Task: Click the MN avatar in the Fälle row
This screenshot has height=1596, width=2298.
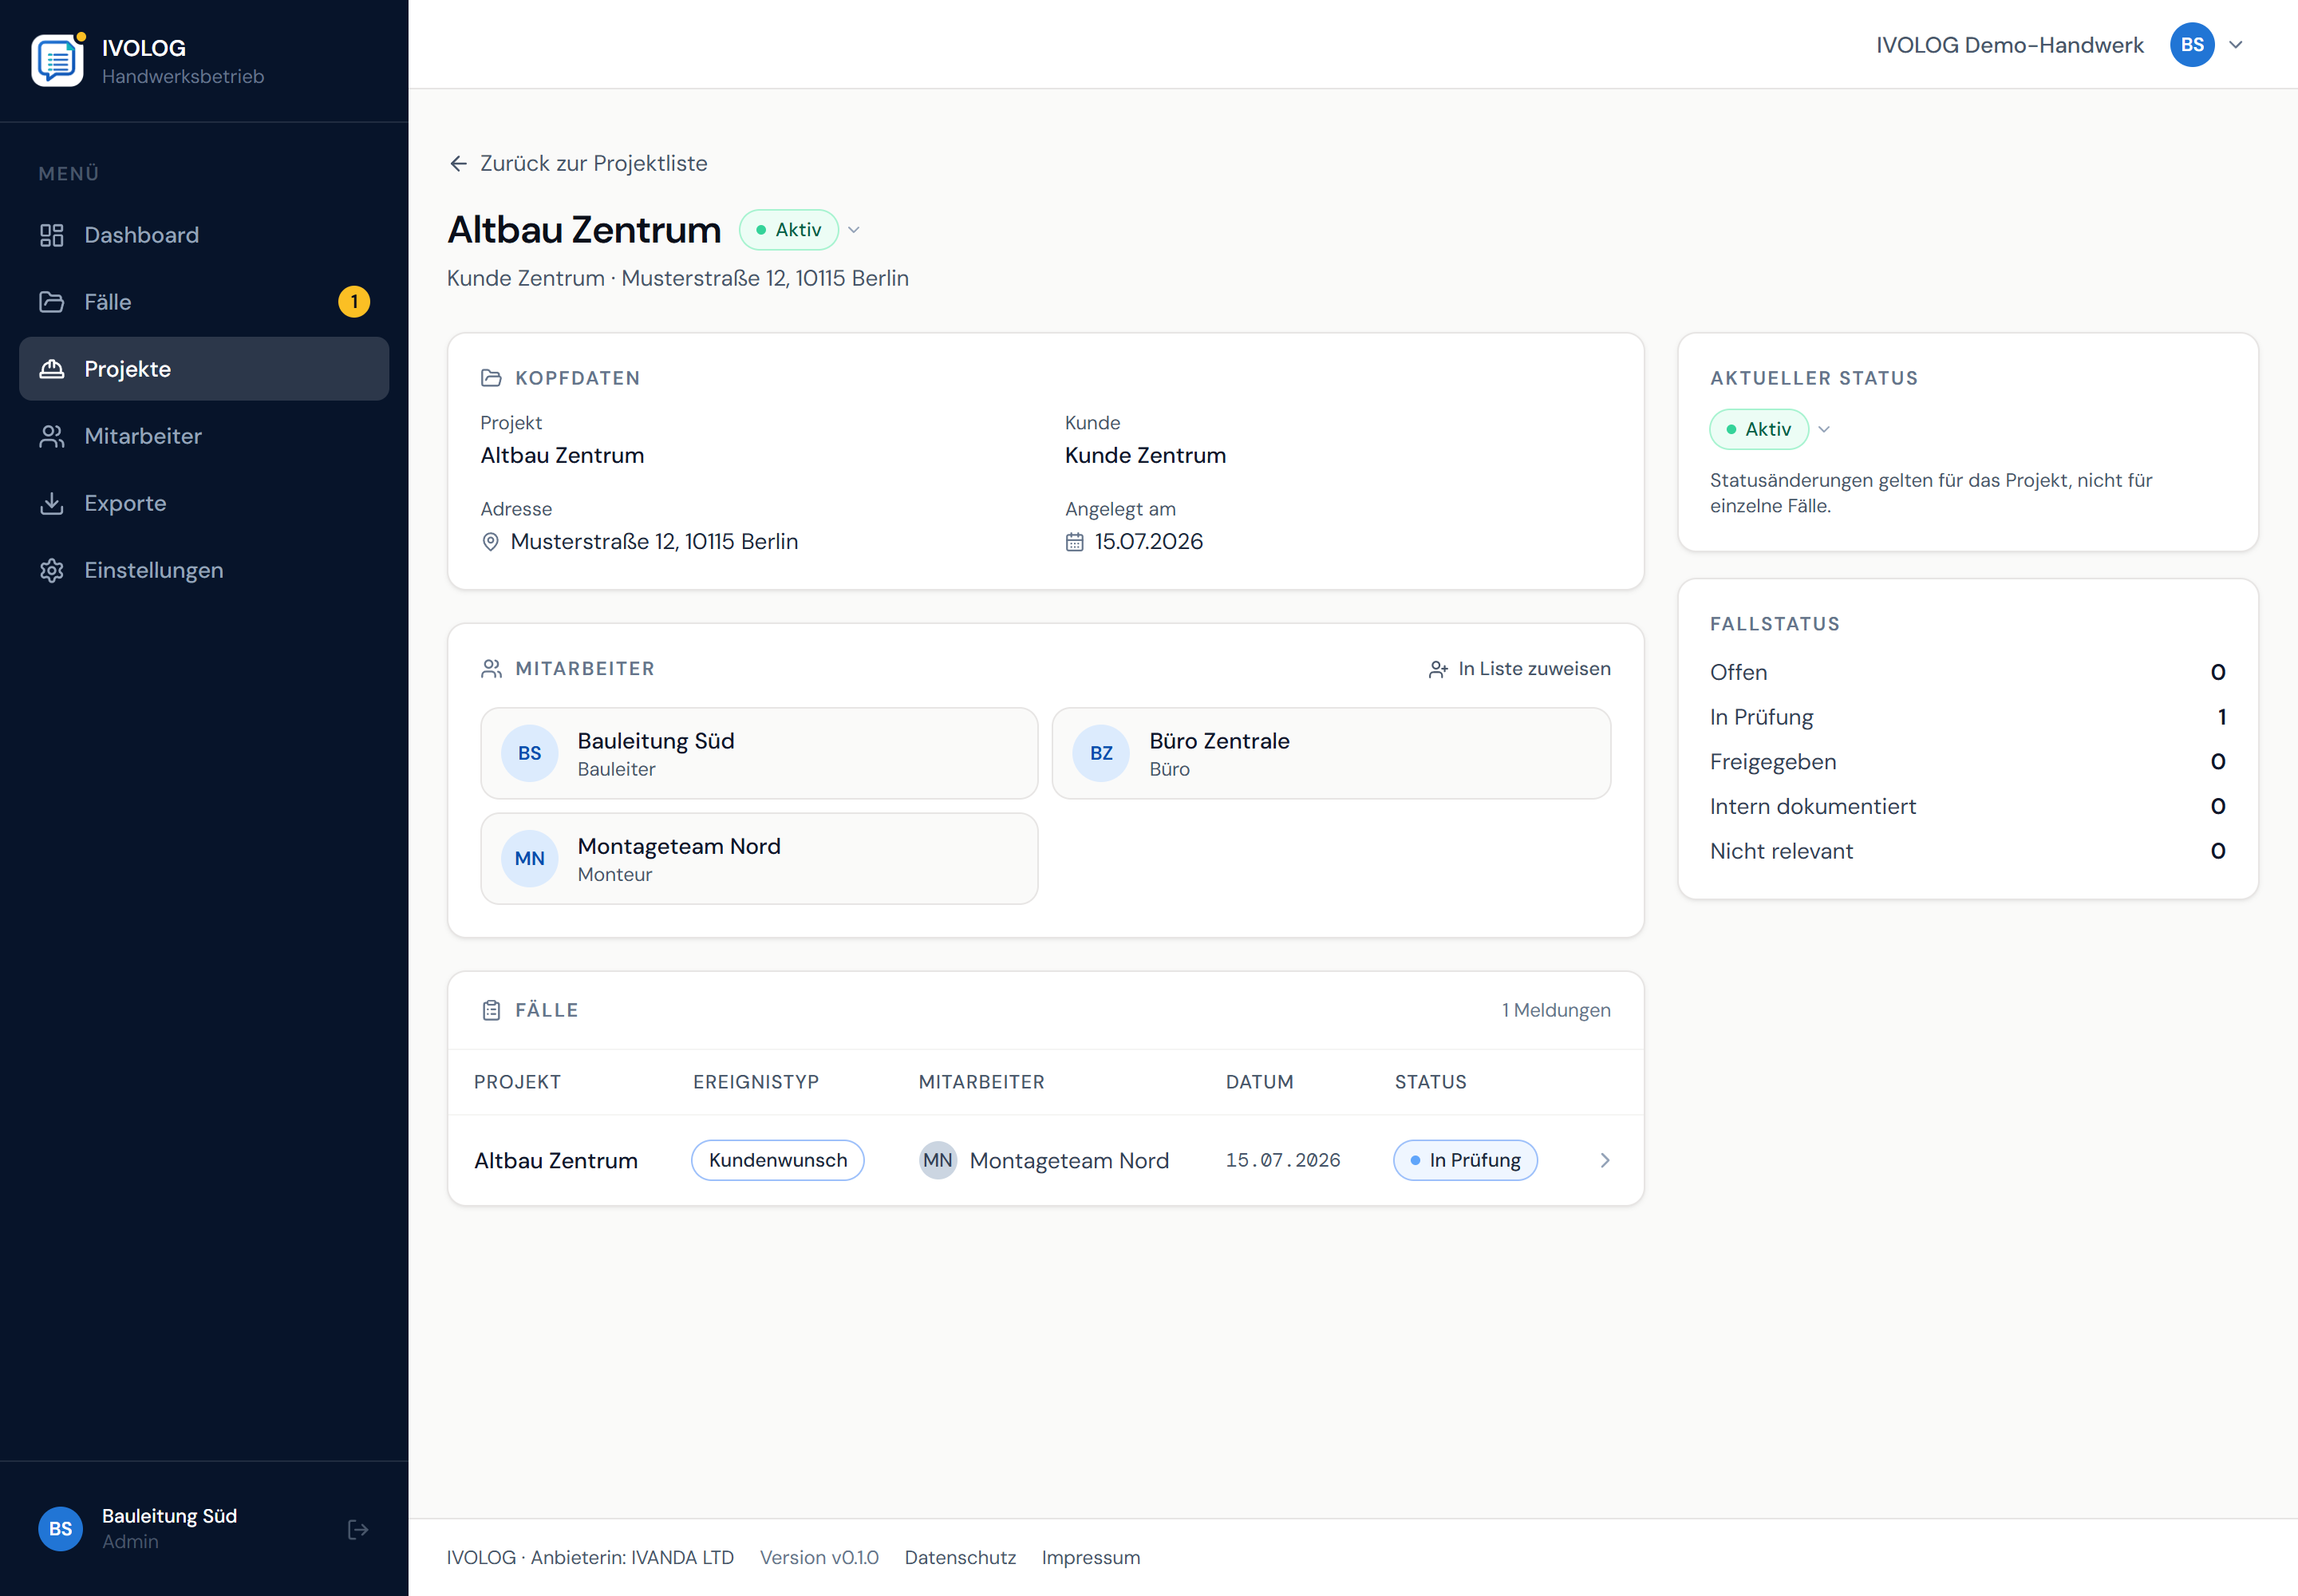Action: click(938, 1160)
